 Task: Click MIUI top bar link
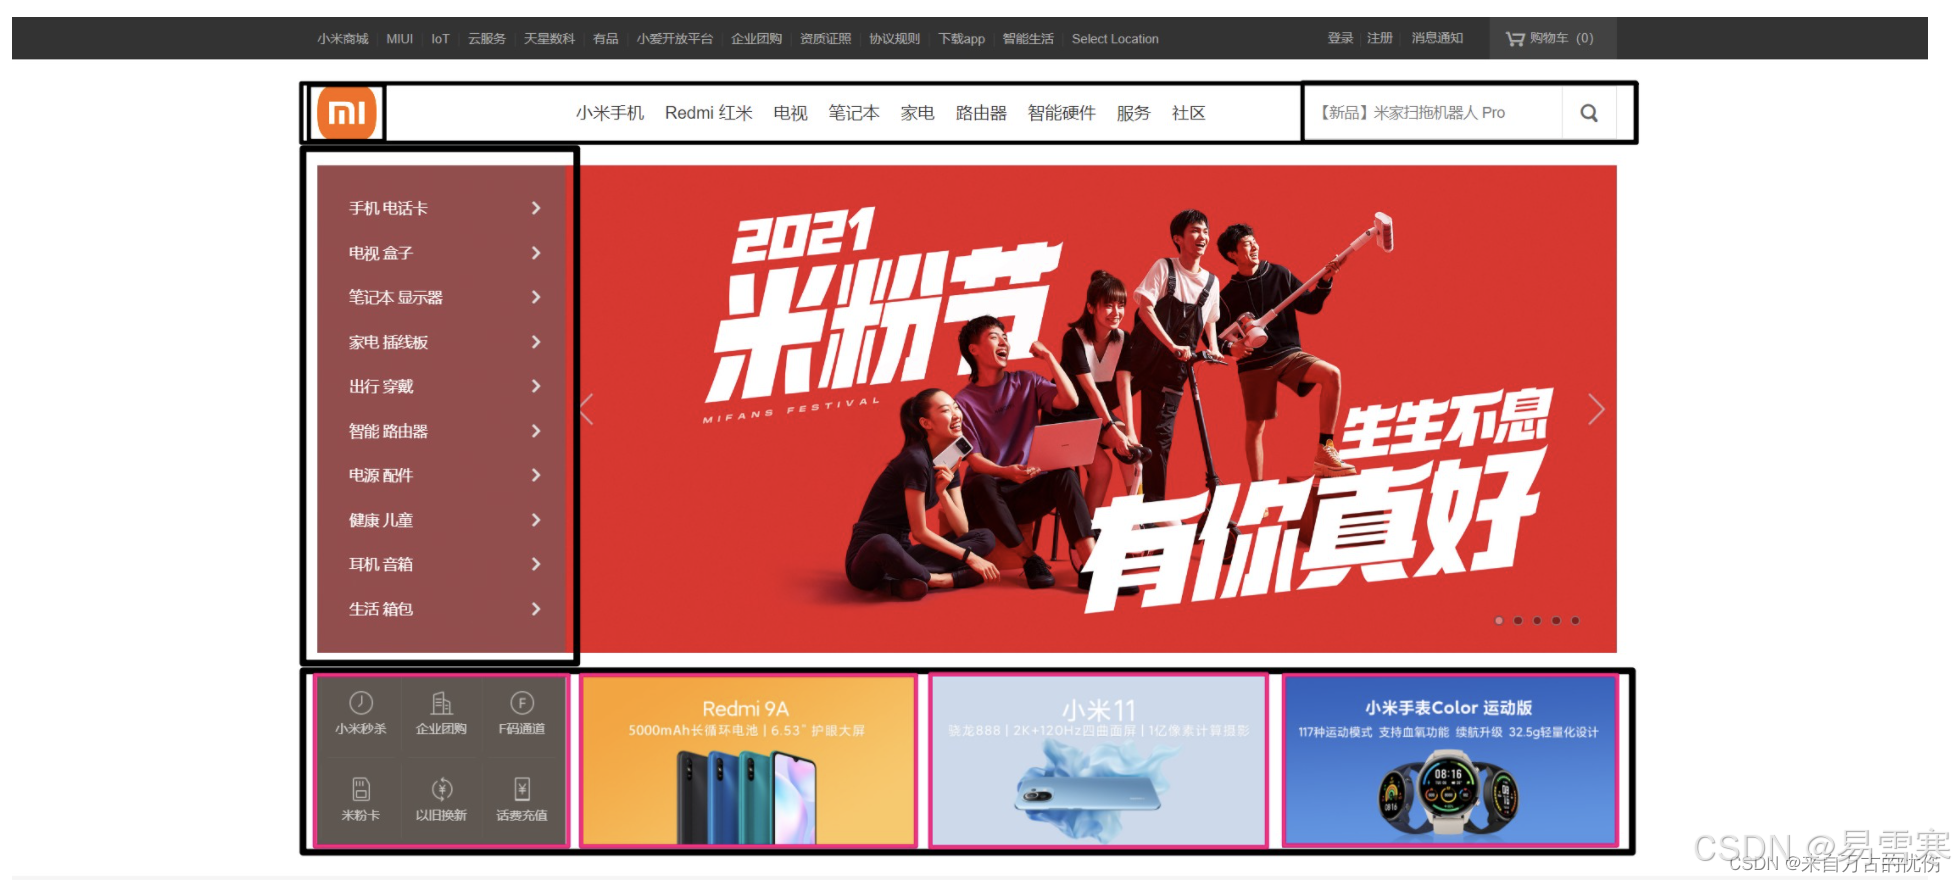[400, 39]
